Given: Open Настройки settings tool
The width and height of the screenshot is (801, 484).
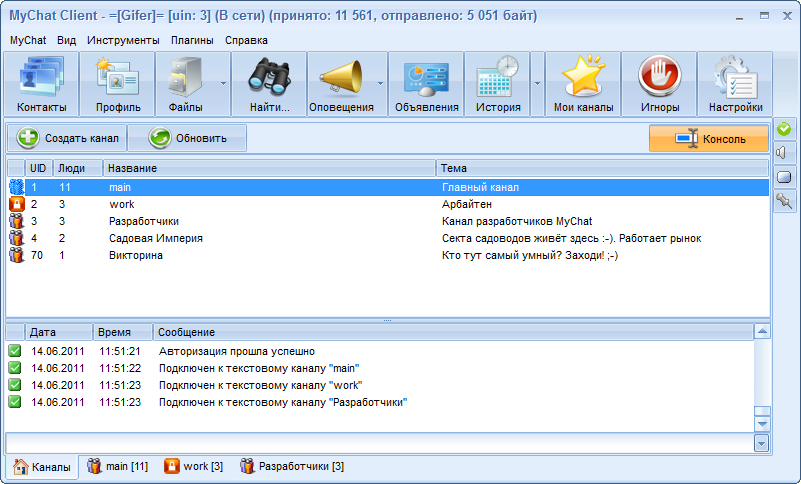Looking at the screenshot, I should (735, 84).
